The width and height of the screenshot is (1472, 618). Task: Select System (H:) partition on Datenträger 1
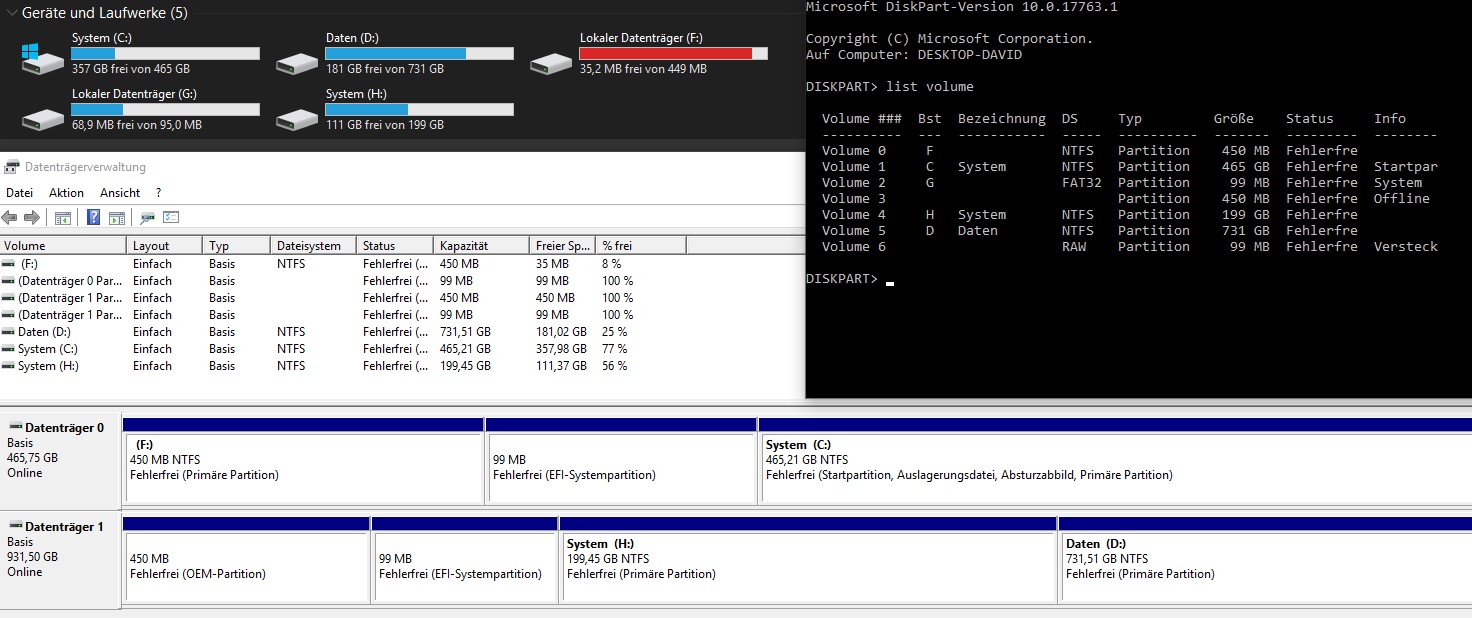click(x=807, y=565)
